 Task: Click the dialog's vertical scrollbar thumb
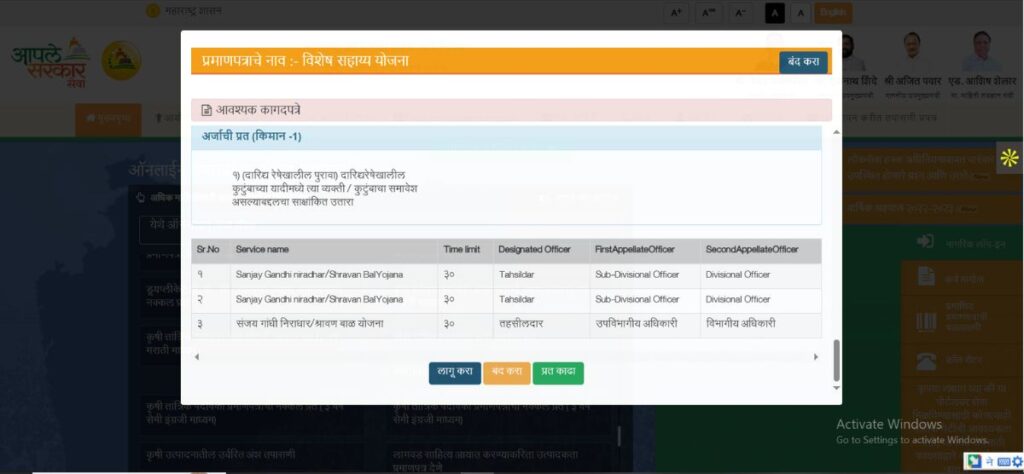point(837,360)
